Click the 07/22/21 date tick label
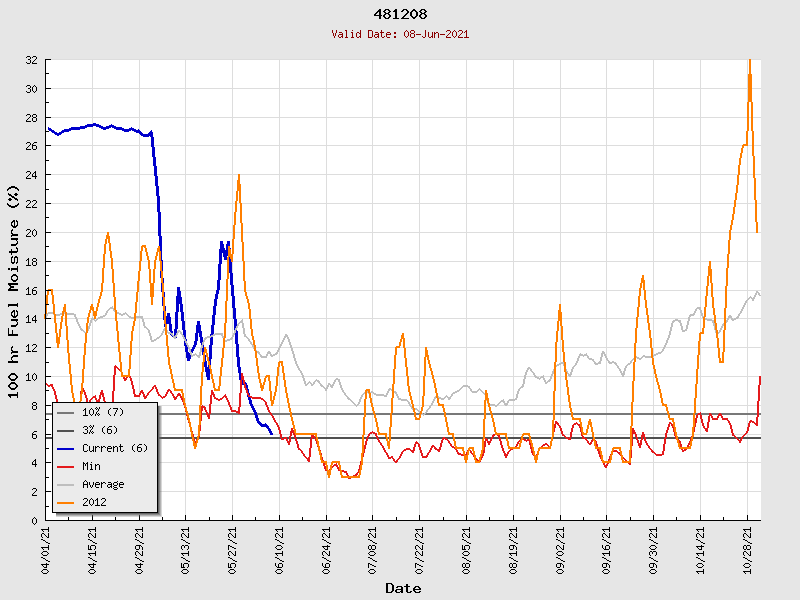Screen dimensions: 800x600 (419, 550)
